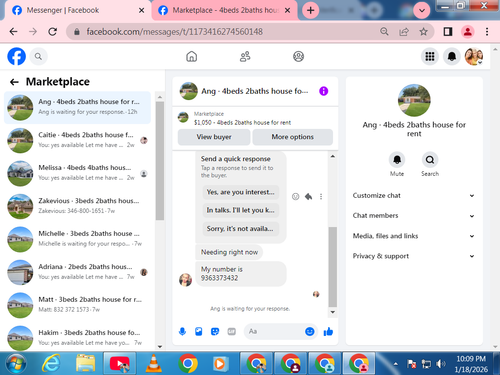Open Hakim 3beds 2baths conversation
Image resolution: width=500 pixels, height=375 pixels.
(x=77, y=337)
